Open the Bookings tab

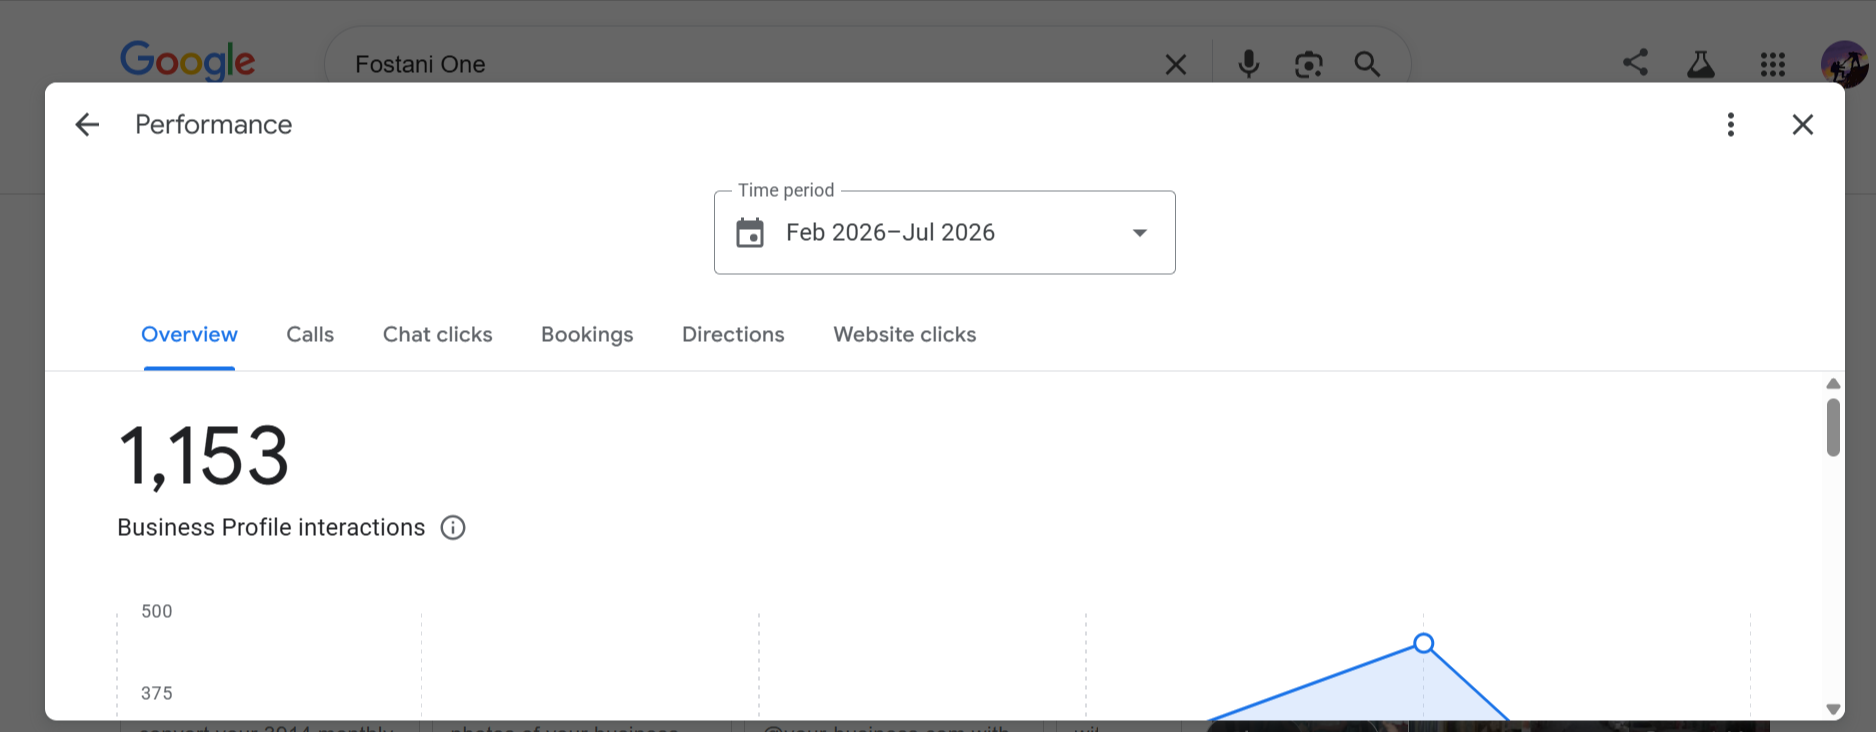[587, 335]
